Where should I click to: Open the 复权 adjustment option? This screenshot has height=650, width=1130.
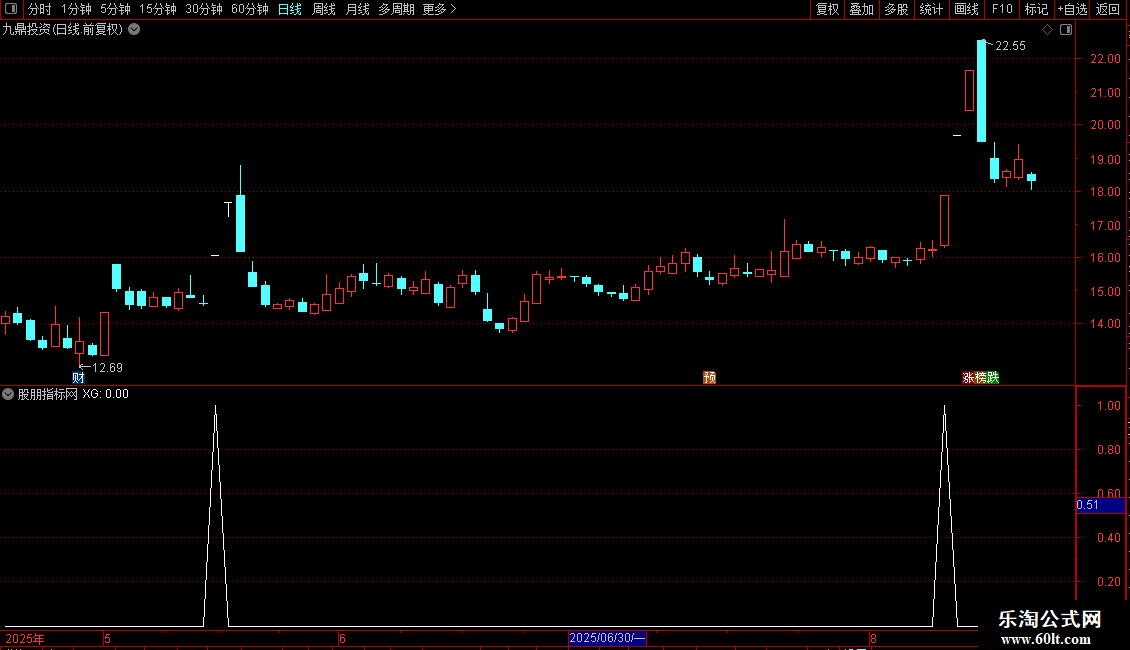(827, 9)
